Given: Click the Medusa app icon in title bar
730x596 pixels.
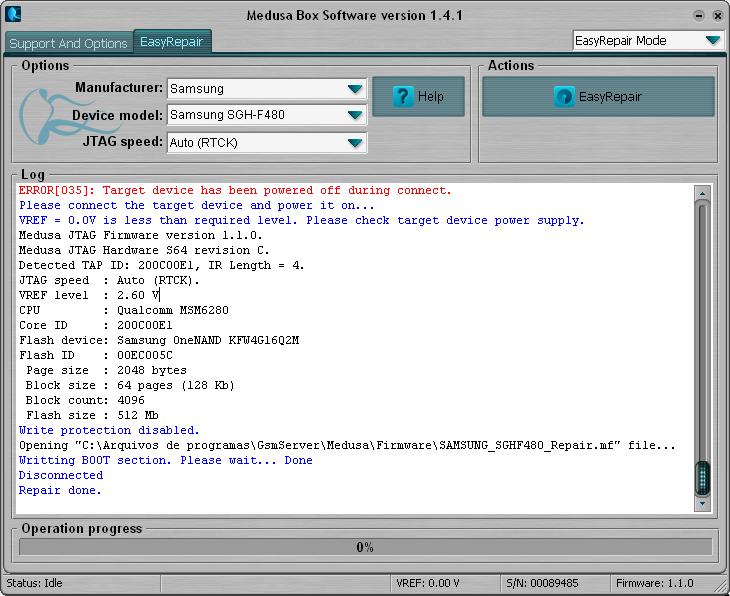Looking at the screenshot, I should pos(13,14).
